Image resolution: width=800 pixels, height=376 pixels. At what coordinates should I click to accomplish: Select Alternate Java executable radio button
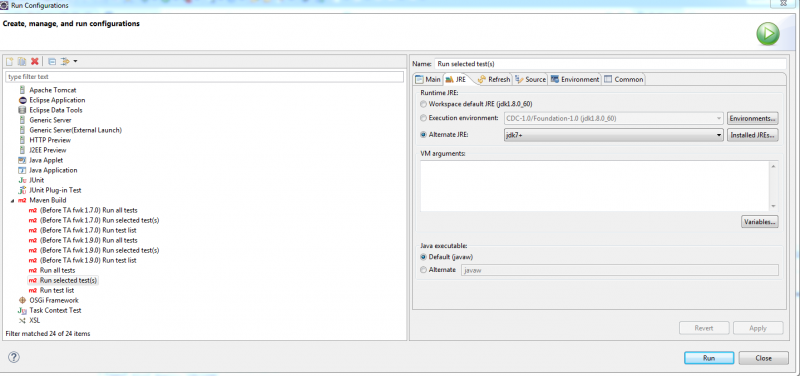[423, 270]
